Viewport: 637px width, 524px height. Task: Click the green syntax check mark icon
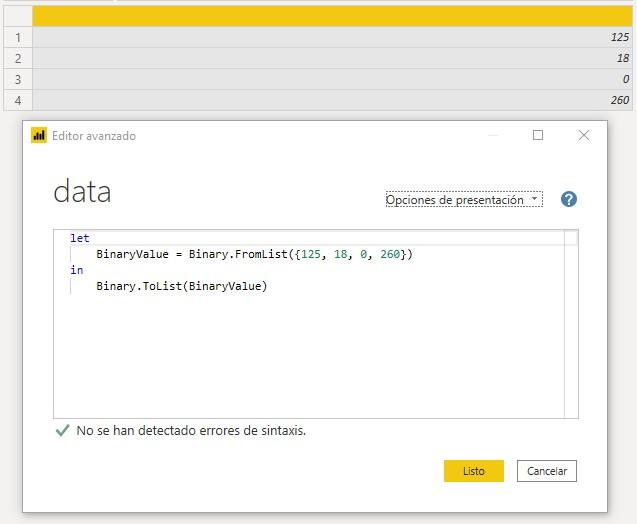(x=63, y=431)
